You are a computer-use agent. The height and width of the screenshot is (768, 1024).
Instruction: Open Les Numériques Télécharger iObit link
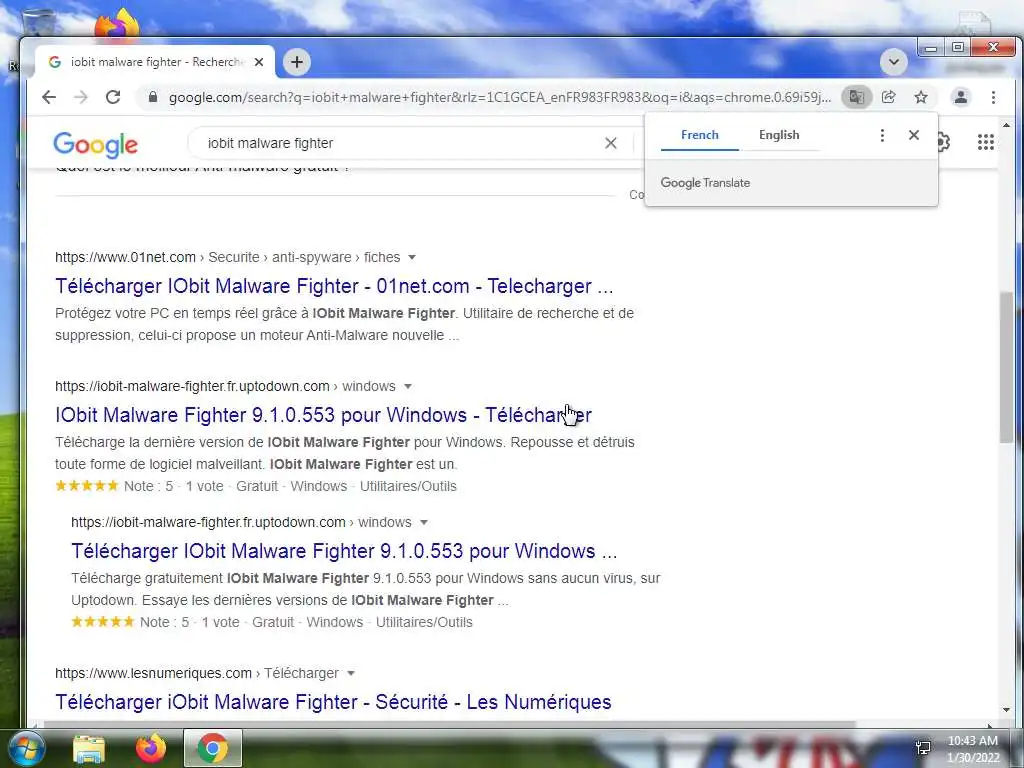pos(333,702)
